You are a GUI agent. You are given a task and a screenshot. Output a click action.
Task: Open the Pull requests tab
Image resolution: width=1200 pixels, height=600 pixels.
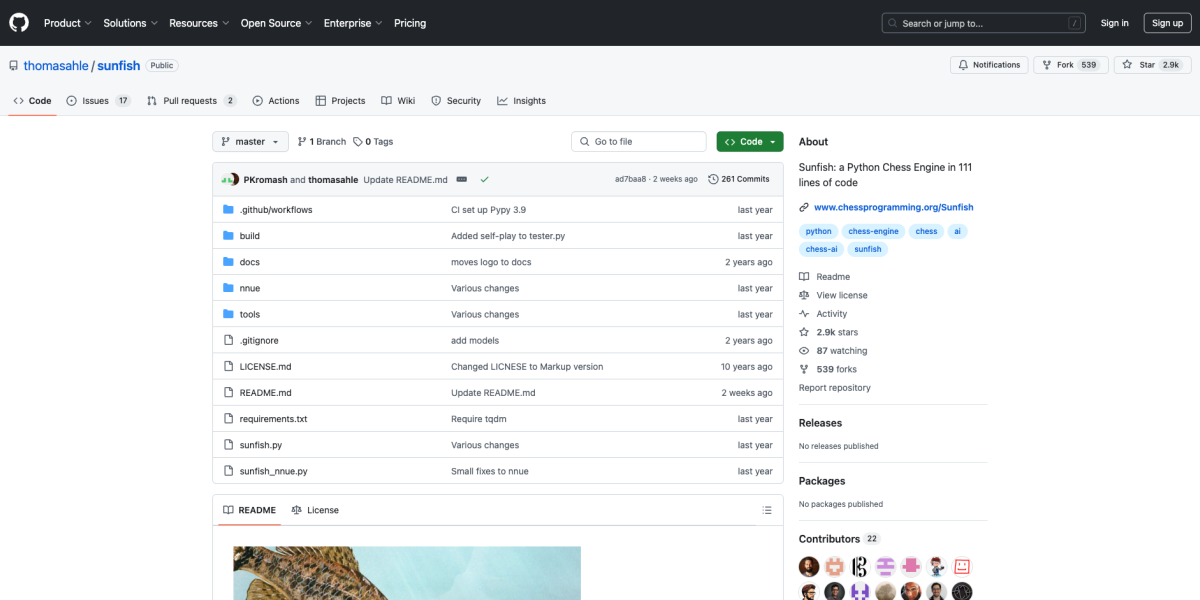(x=191, y=101)
